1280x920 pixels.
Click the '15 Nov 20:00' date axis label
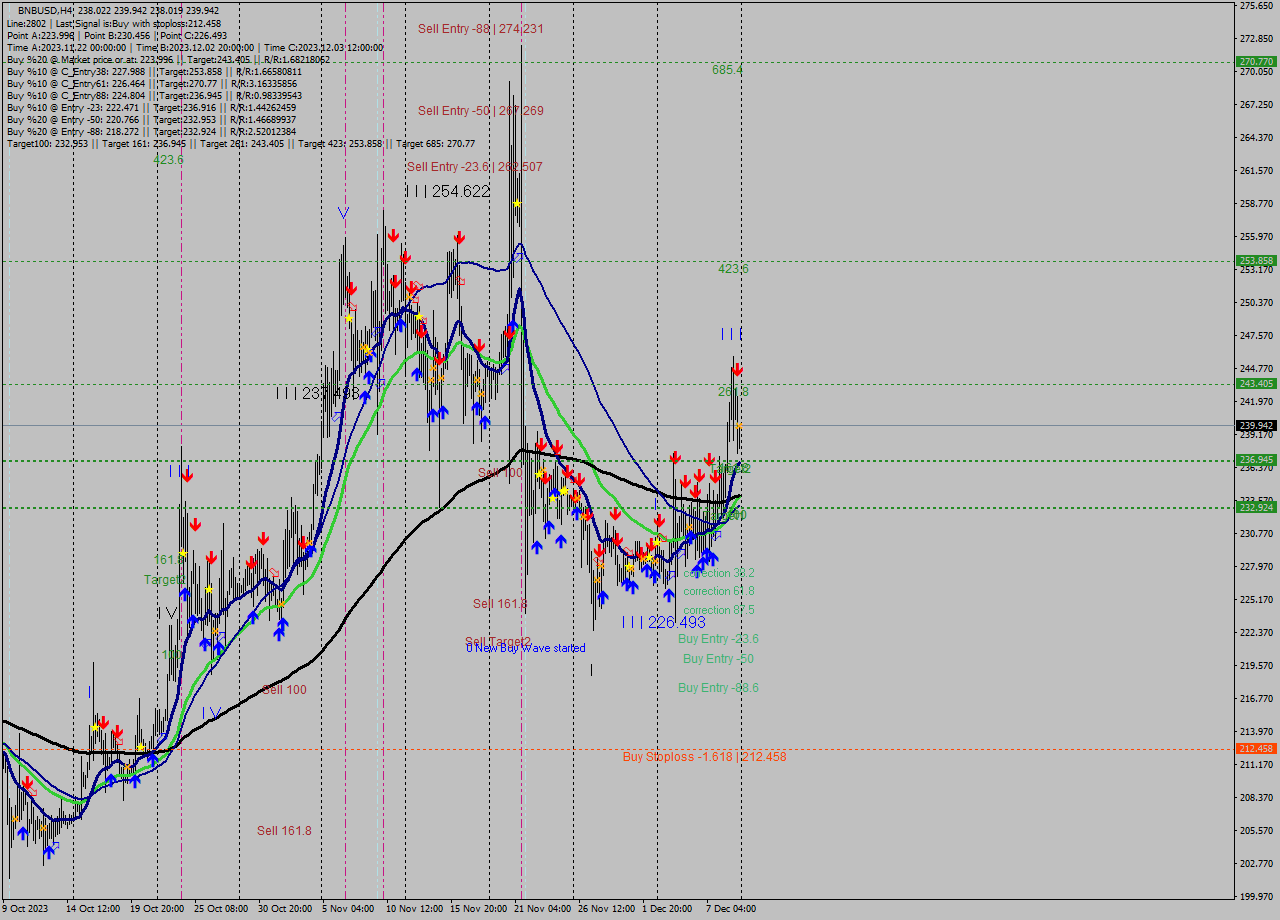(x=478, y=909)
